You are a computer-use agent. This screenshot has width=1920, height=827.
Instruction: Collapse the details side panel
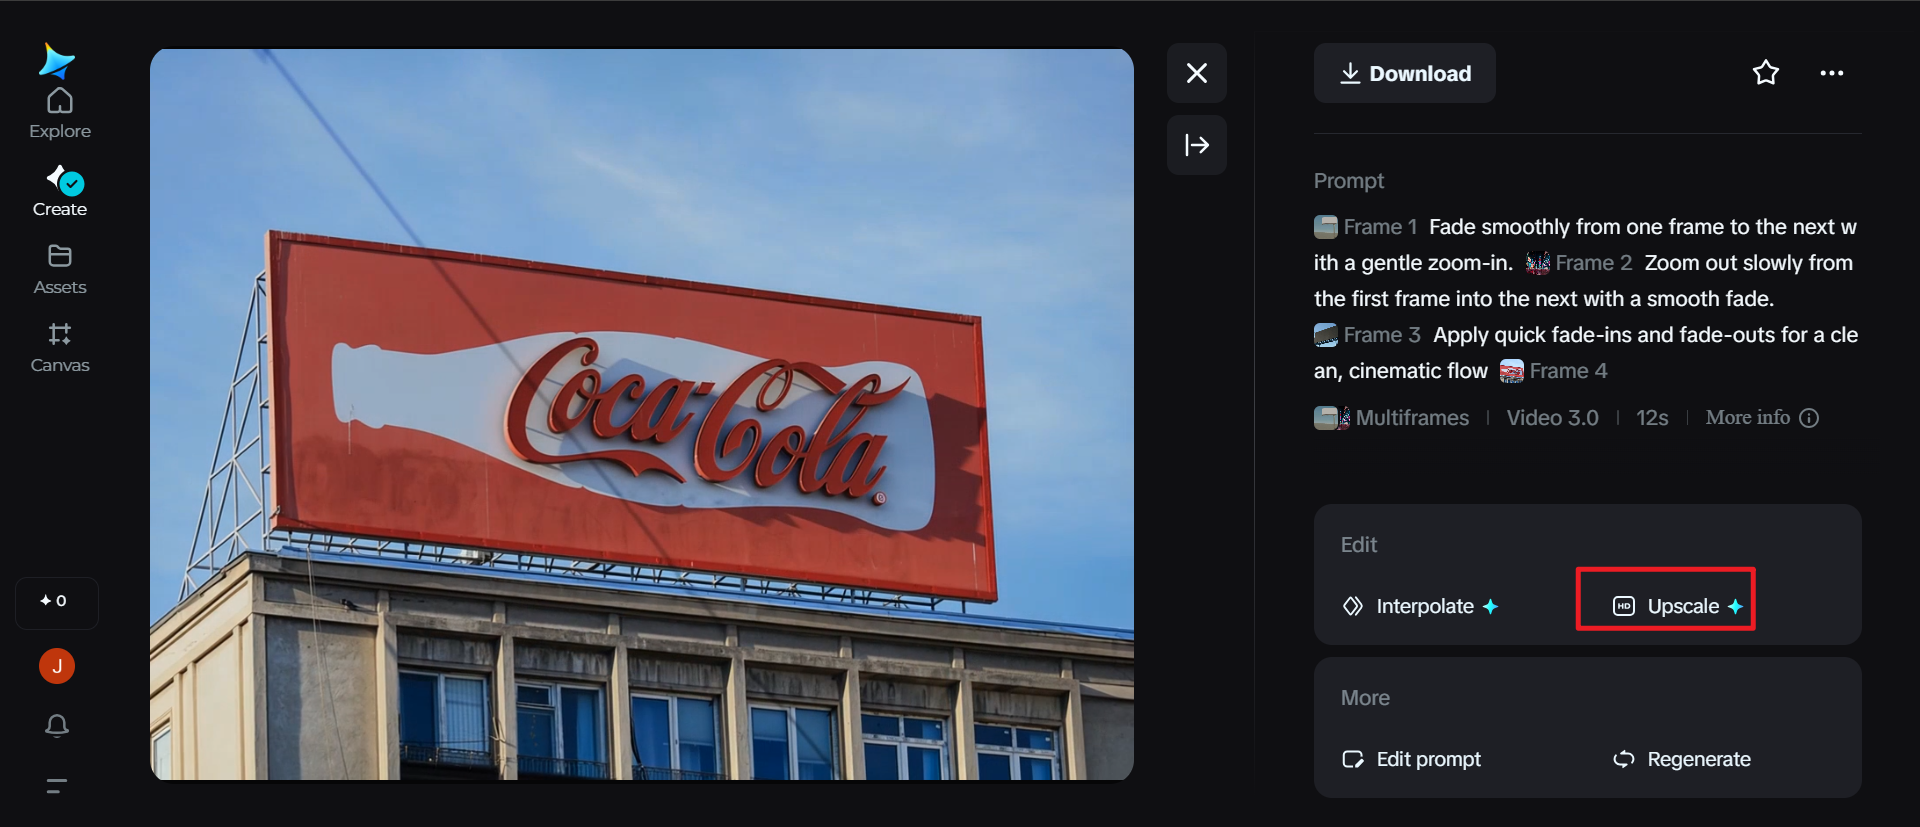coord(1197,145)
